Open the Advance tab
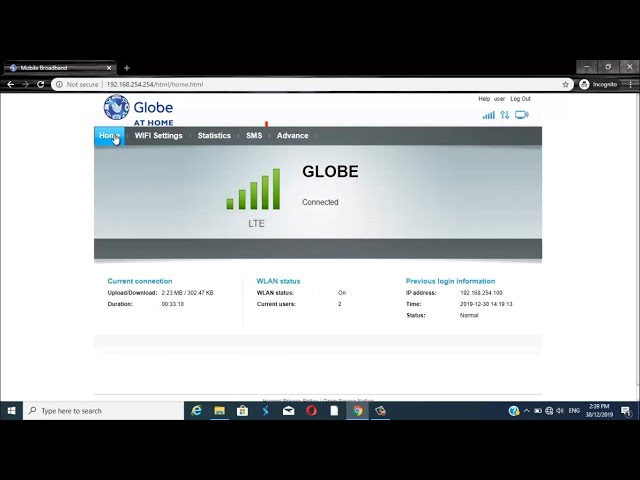The height and width of the screenshot is (480, 640). pos(292,136)
